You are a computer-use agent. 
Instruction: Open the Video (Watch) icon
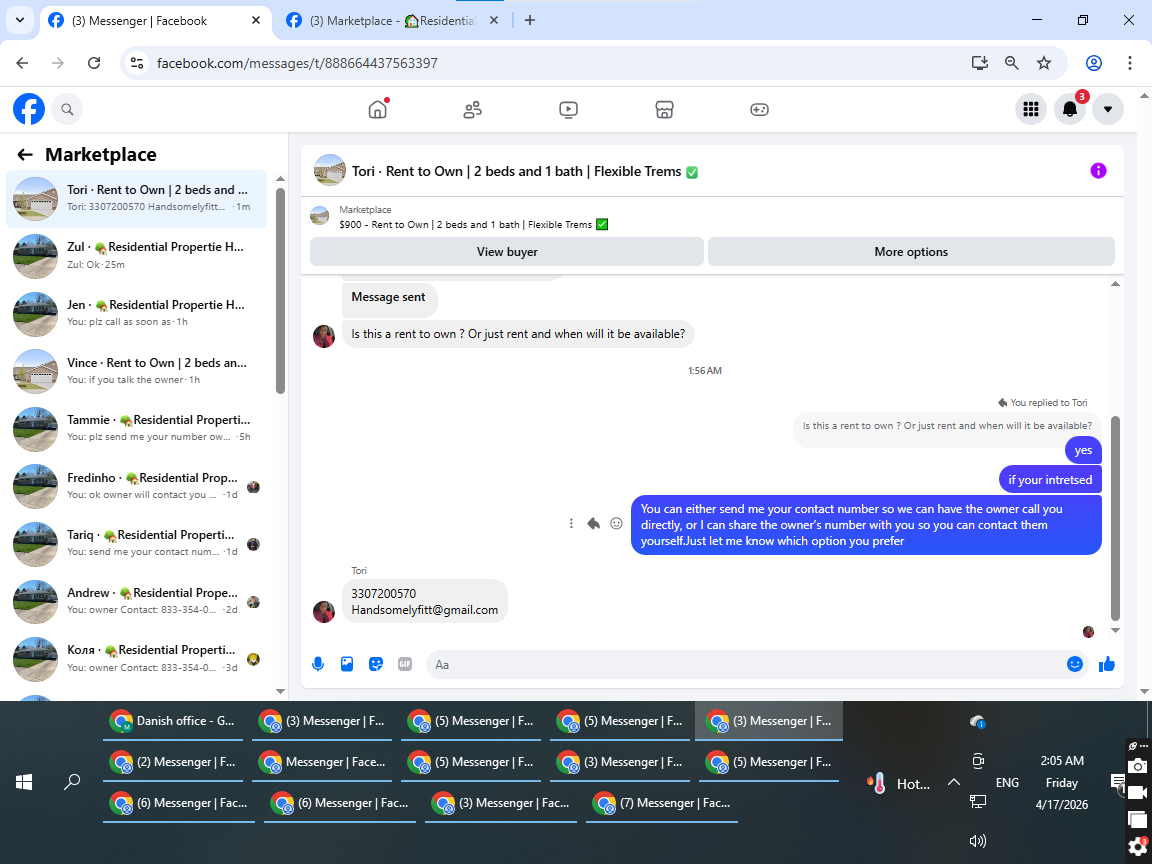(568, 109)
